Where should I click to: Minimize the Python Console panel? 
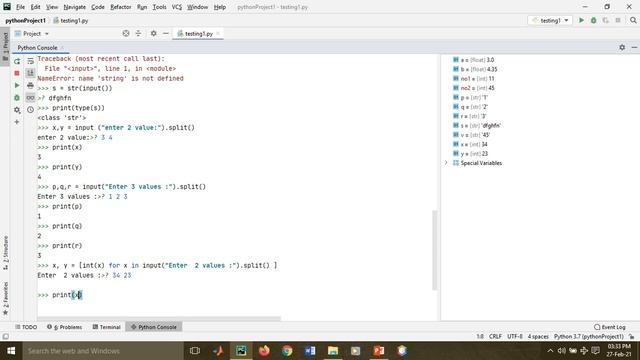634,47
